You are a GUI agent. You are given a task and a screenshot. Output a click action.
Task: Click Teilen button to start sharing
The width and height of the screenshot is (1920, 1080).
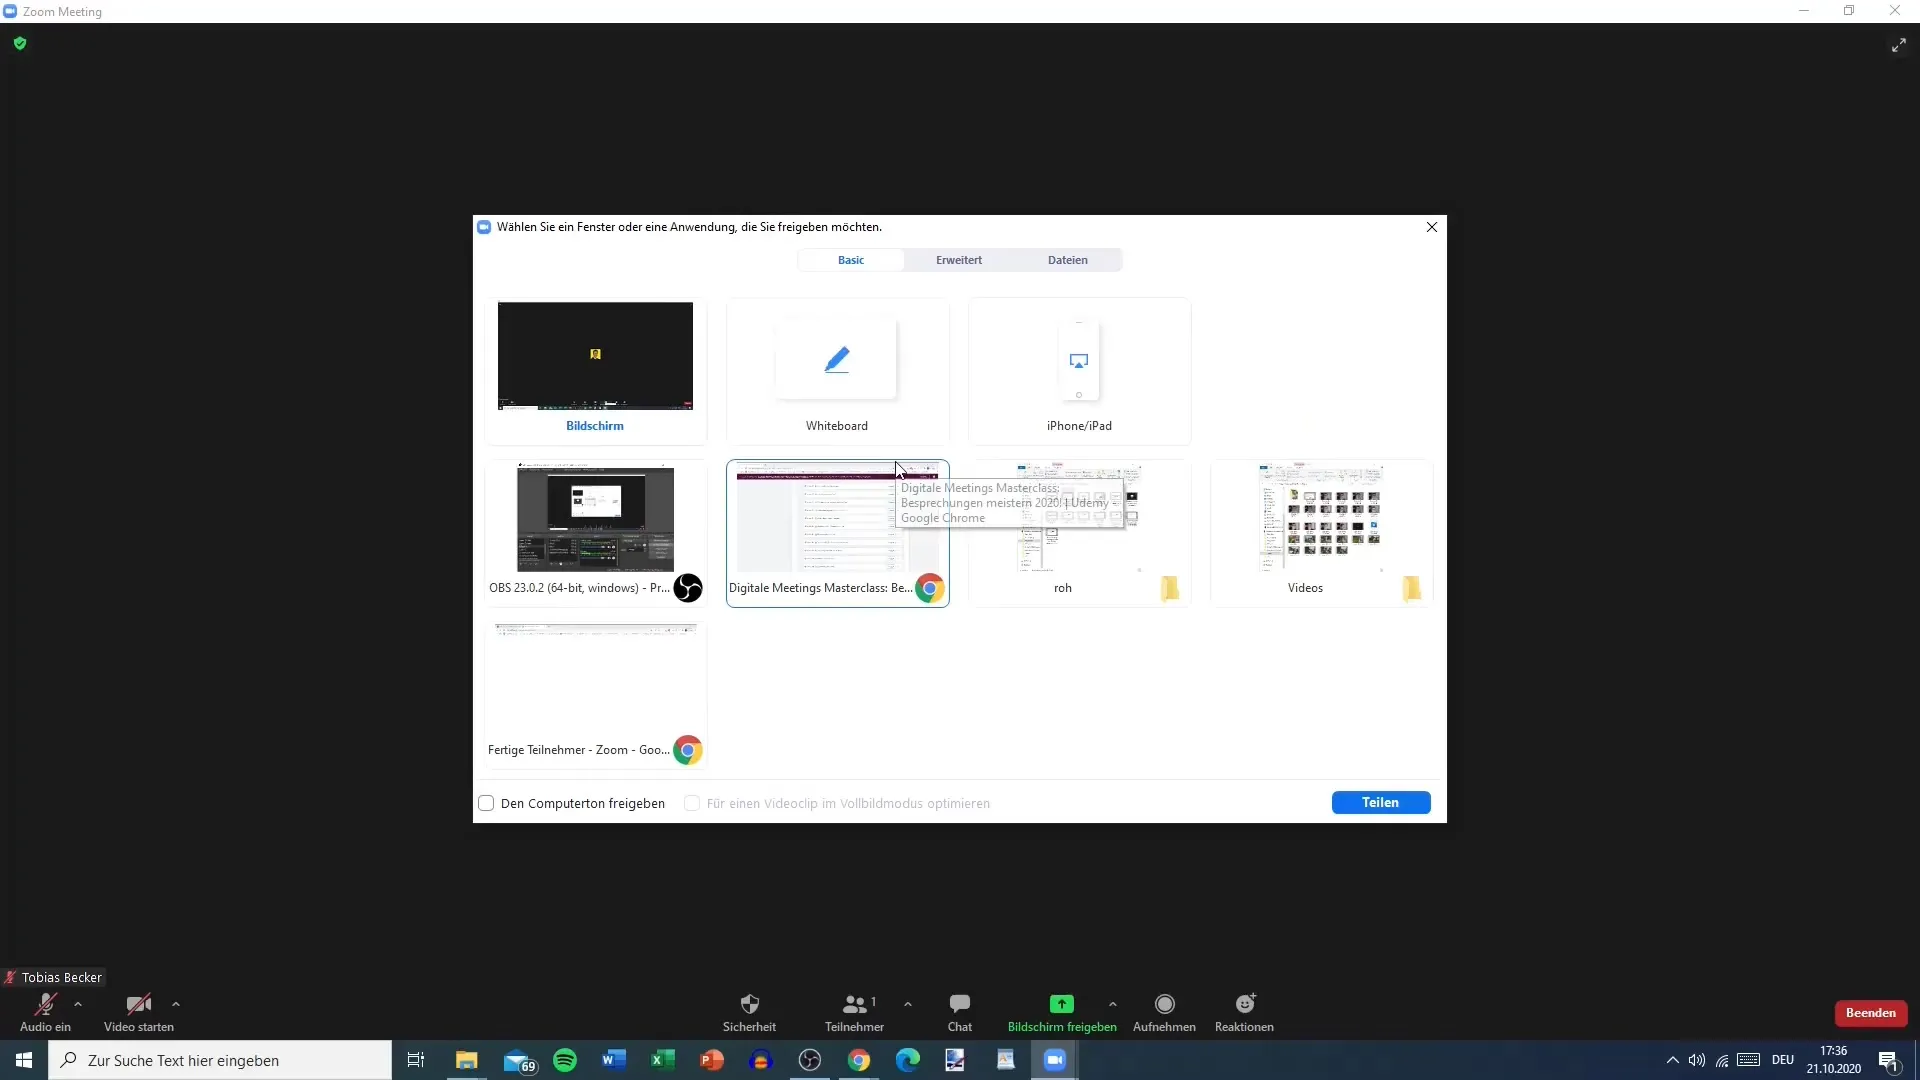click(x=1381, y=802)
